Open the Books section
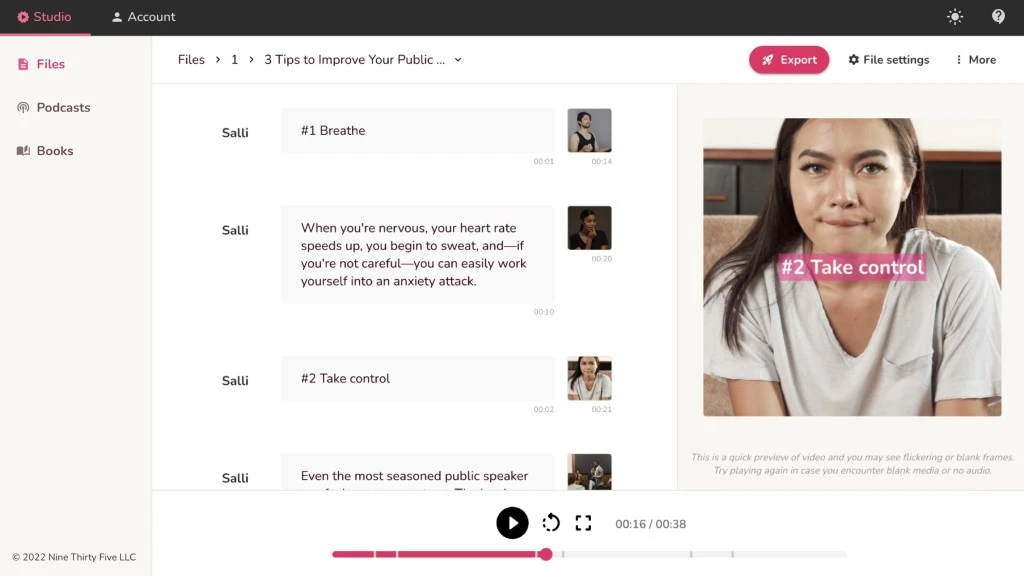The height and width of the screenshot is (576, 1024). [53, 150]
